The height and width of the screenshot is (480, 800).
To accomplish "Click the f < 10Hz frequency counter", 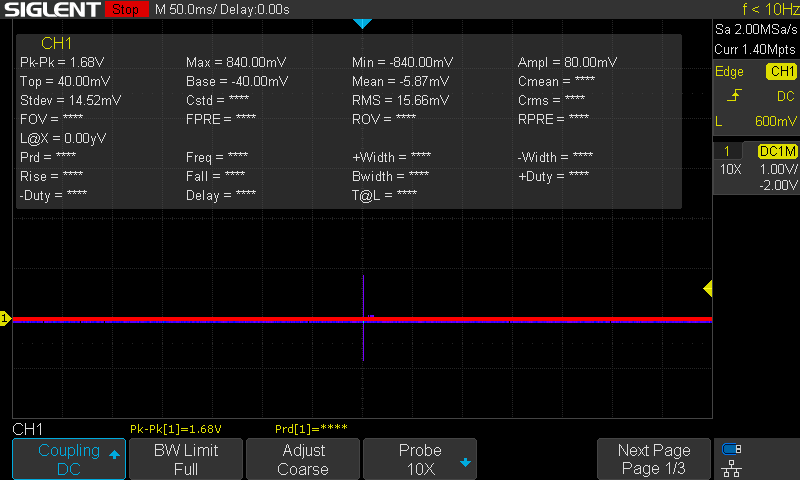I will tap(770, 9).
